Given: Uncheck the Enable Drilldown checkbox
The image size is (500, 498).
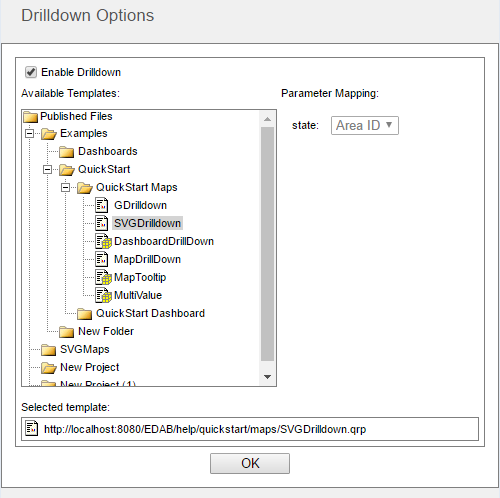Looking at the screenshot, I should point(31,72).
